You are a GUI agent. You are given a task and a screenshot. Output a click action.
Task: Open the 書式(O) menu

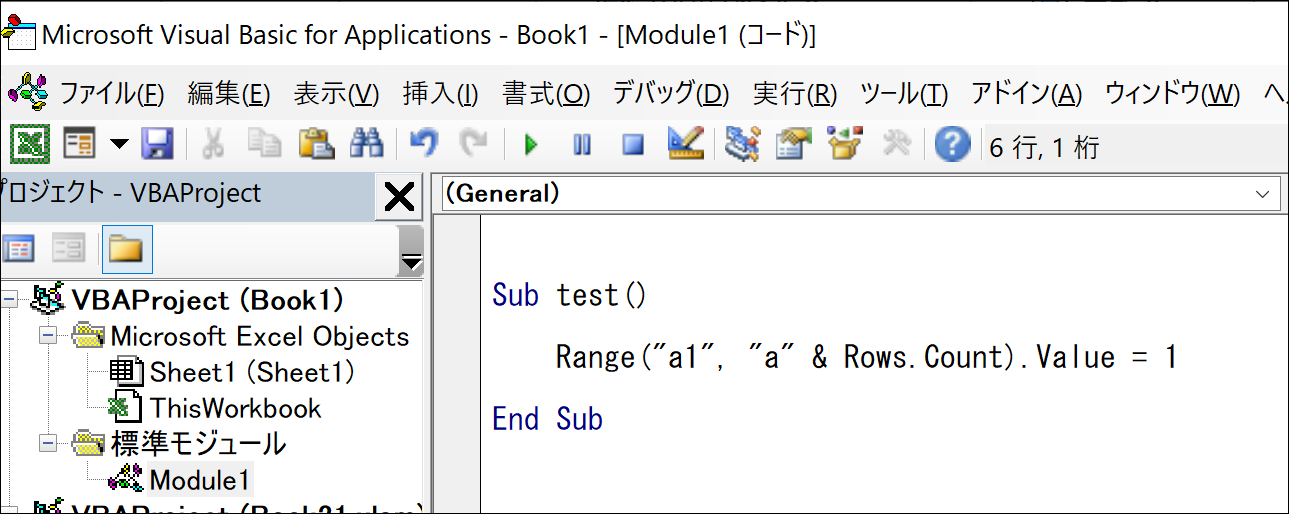pyautogui.click(x=546, y=94)
